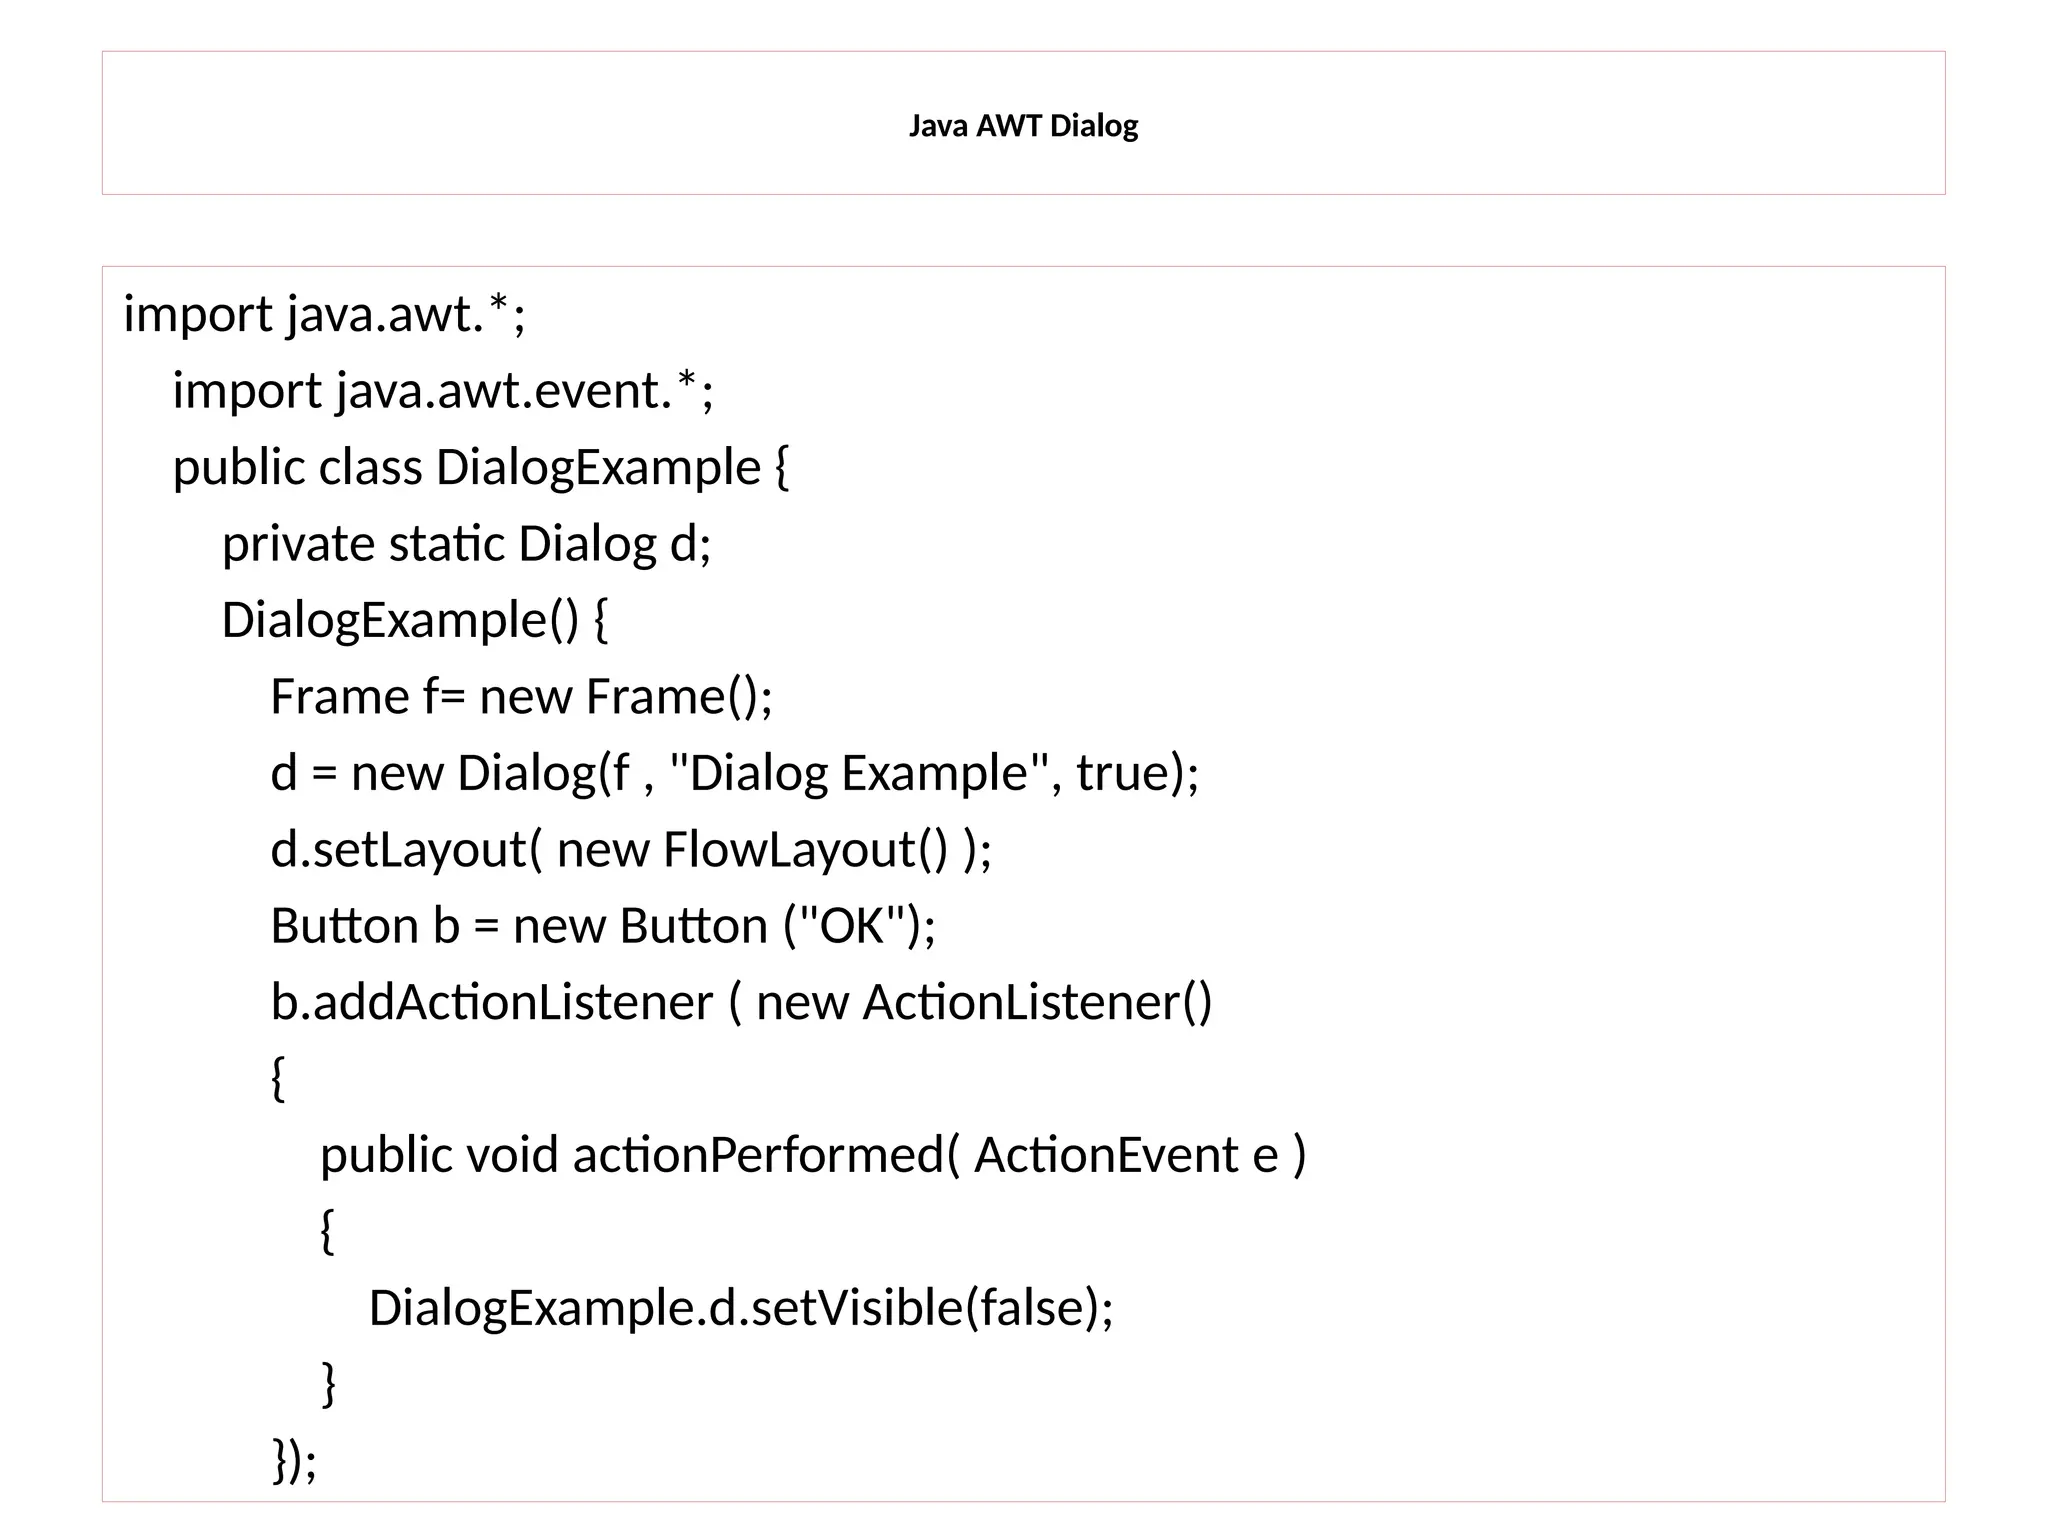Image resolution: width=2048 pixels, height=1536 pixels.
Task: Click the opening brace directly below addActionListener
Action: click(278, 1080)
